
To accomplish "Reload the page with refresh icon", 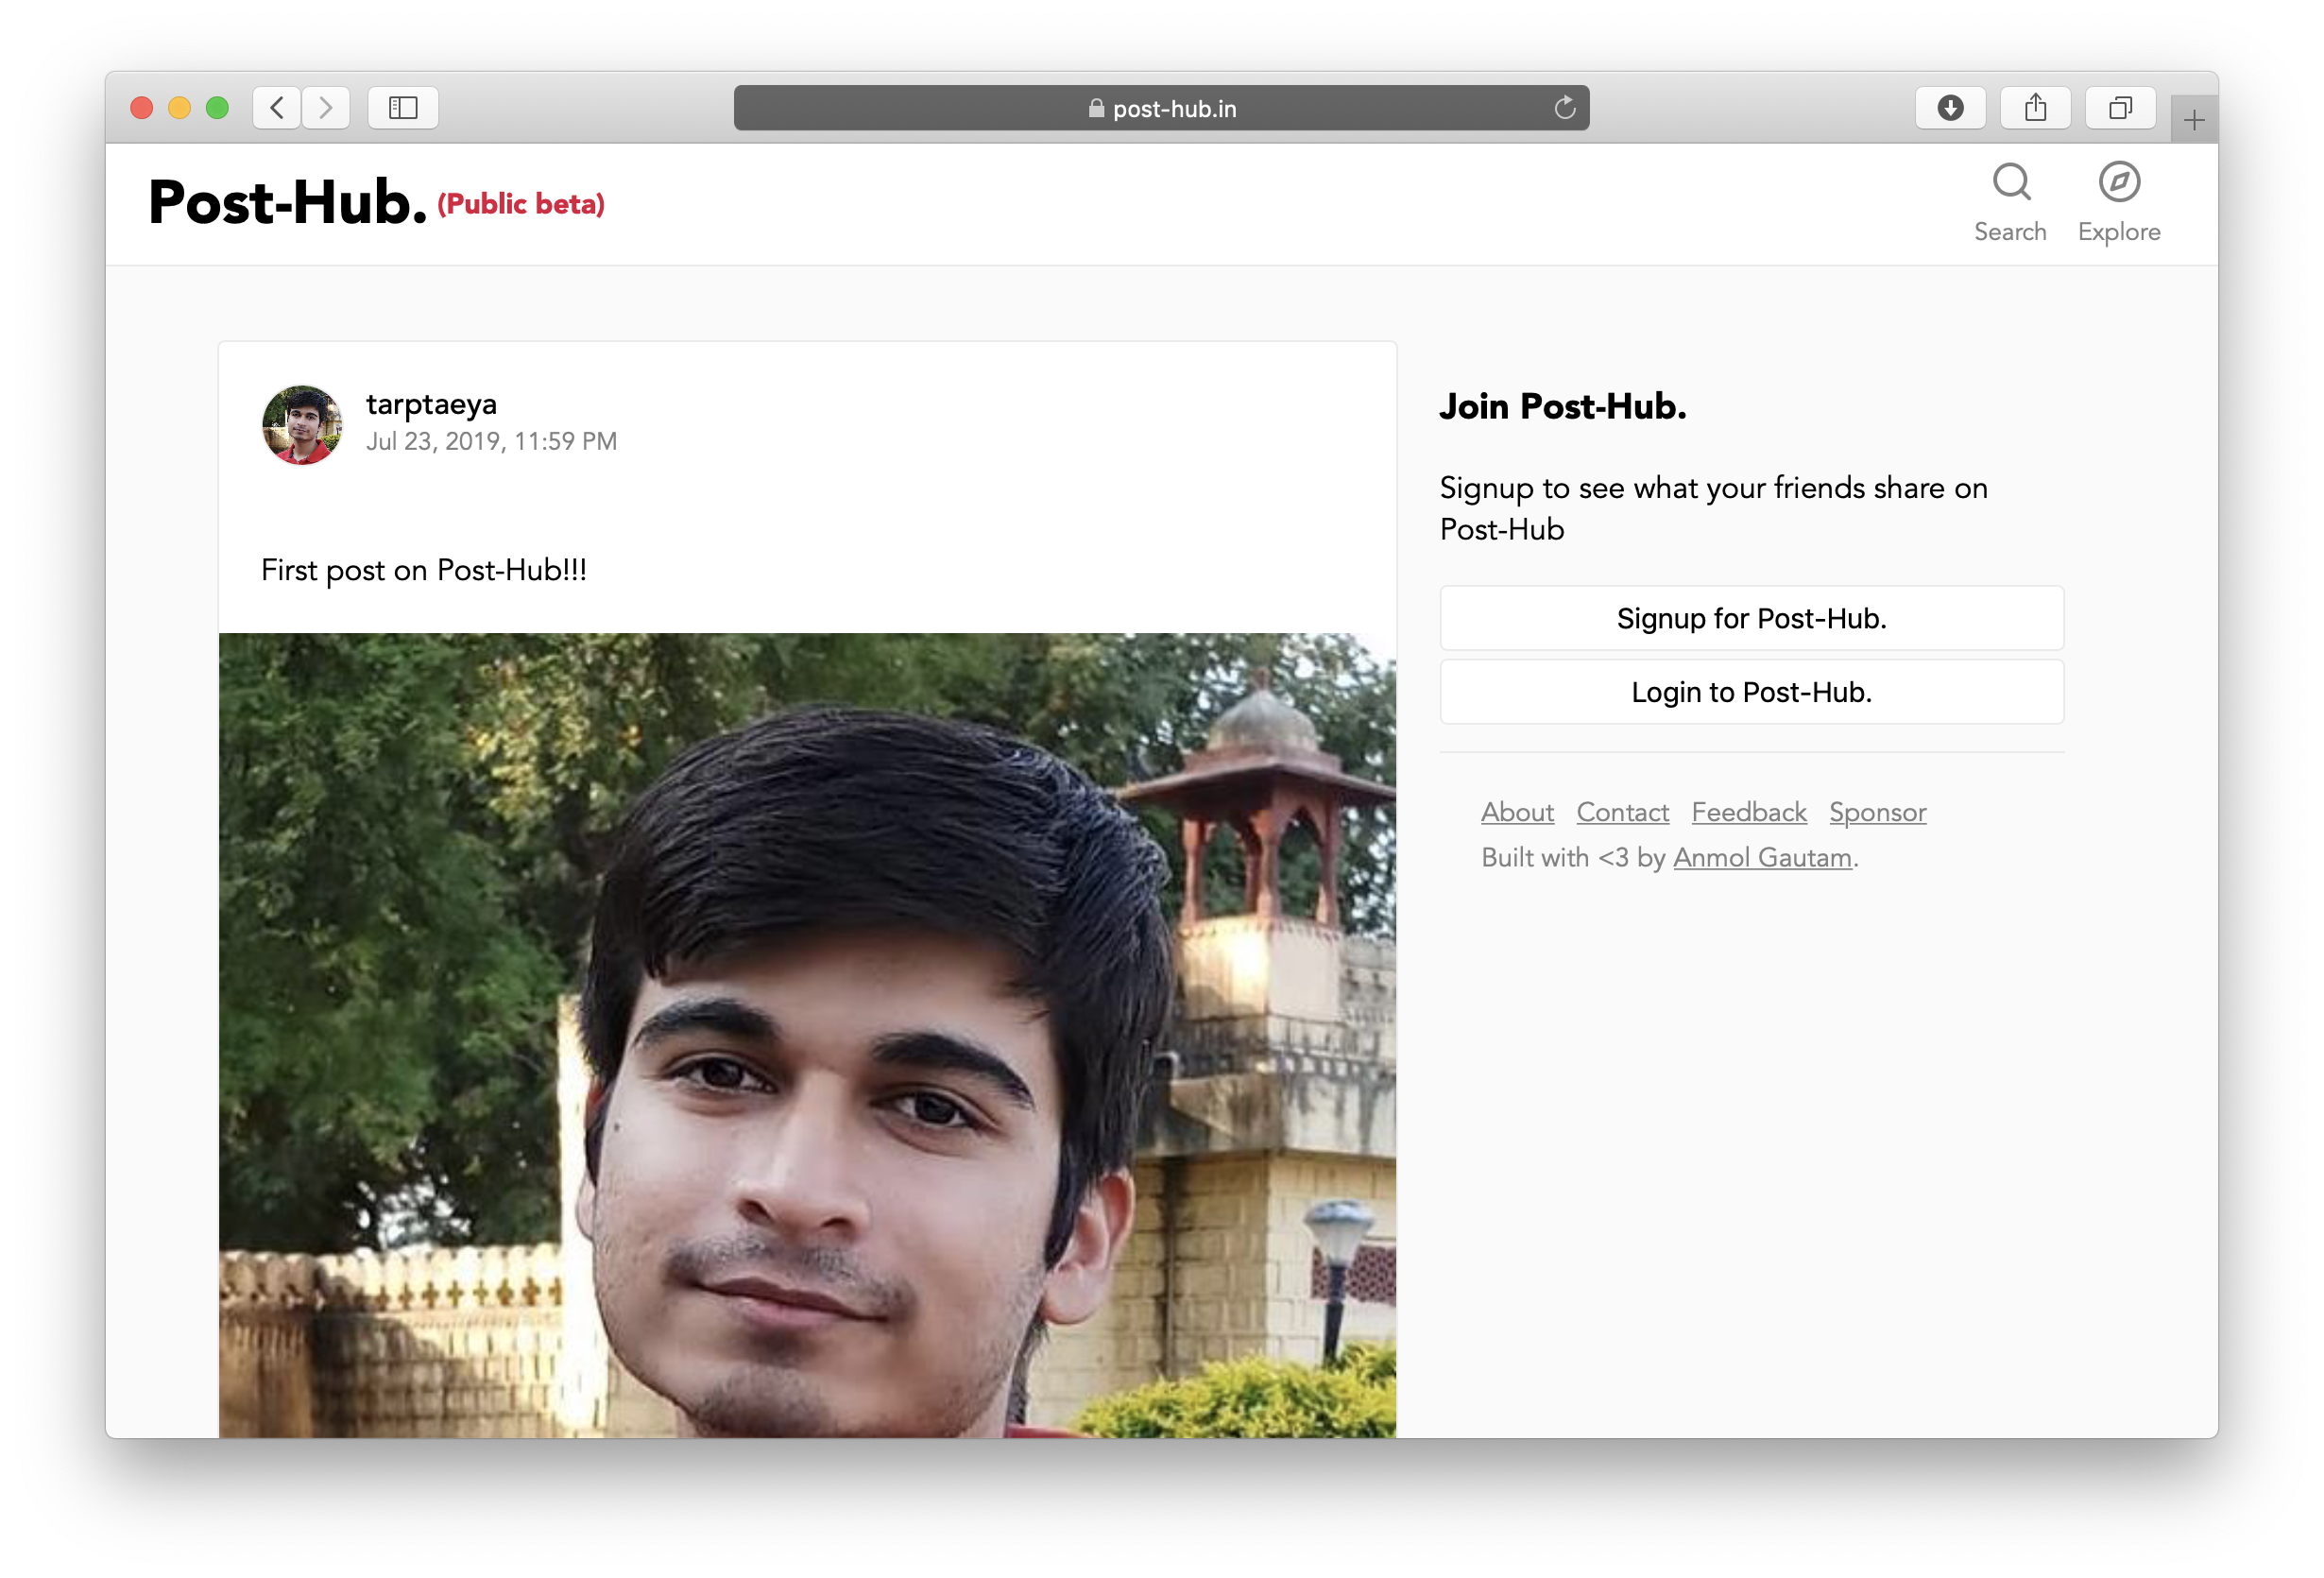I will [1564, 108].
